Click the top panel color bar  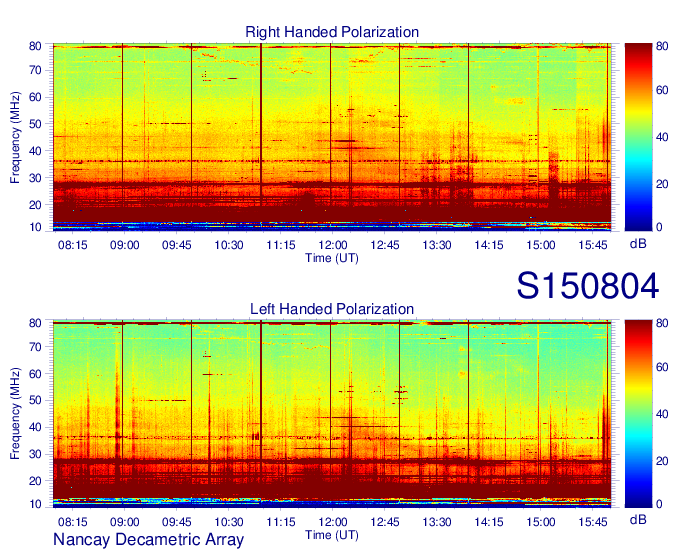638,137
